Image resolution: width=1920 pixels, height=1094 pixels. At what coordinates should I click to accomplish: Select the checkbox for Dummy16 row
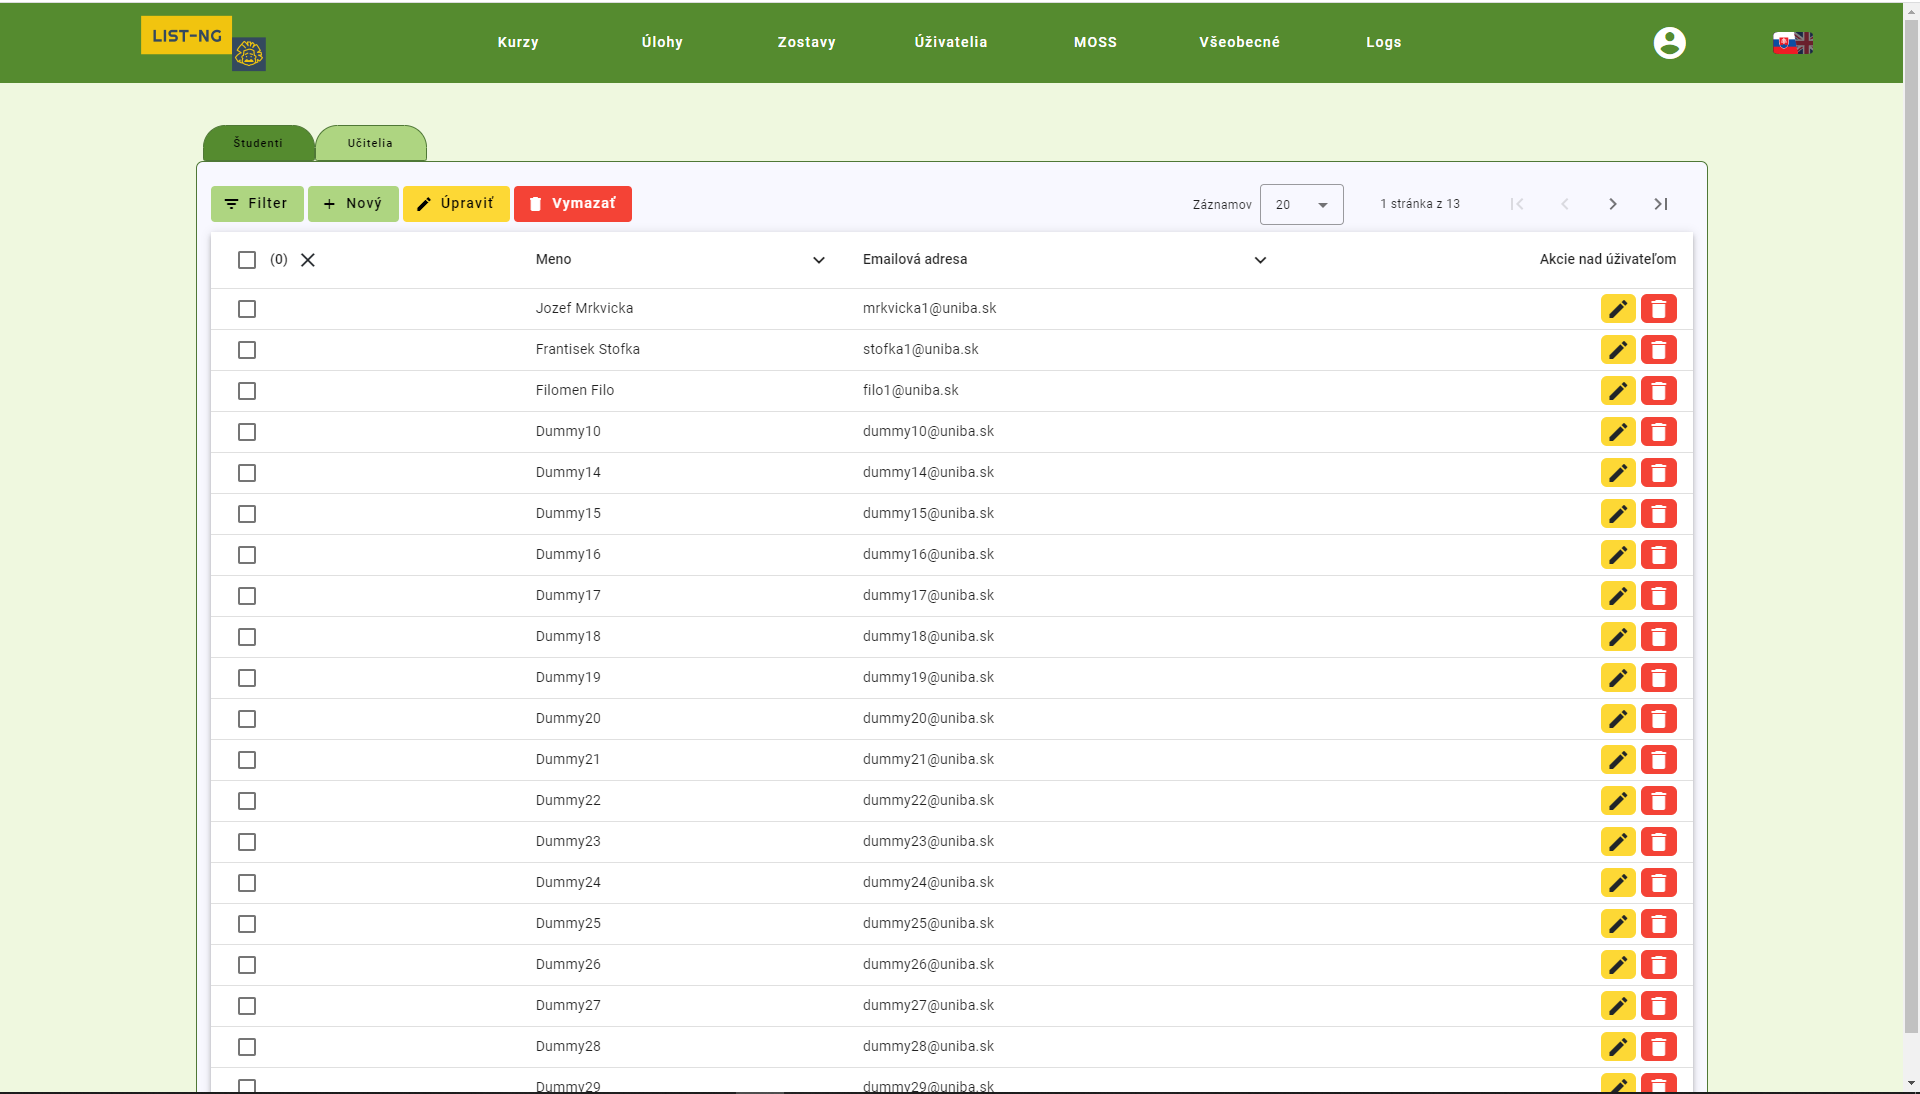pos(247,555)
